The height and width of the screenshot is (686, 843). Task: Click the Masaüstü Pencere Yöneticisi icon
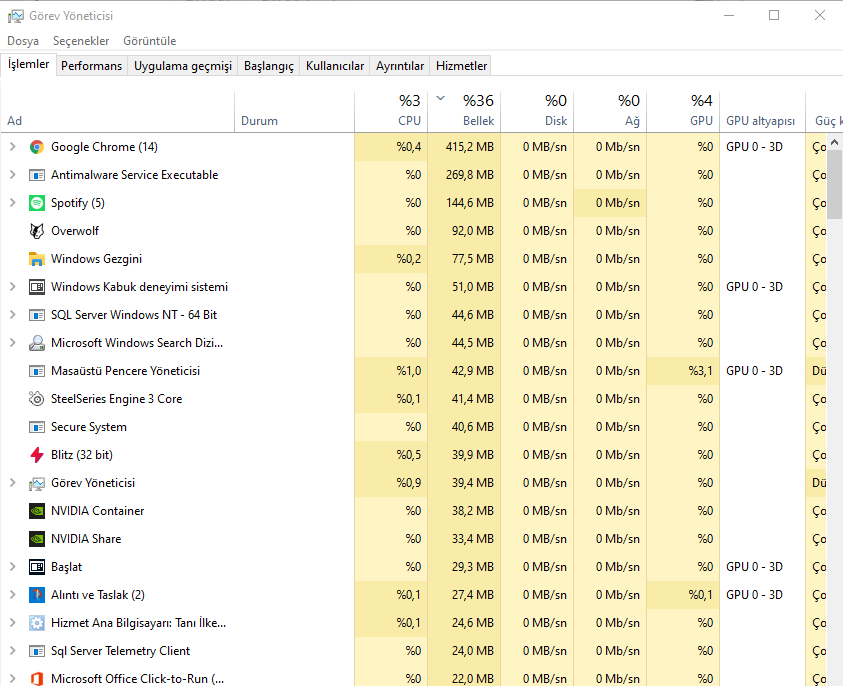click(x=37, y=370)
